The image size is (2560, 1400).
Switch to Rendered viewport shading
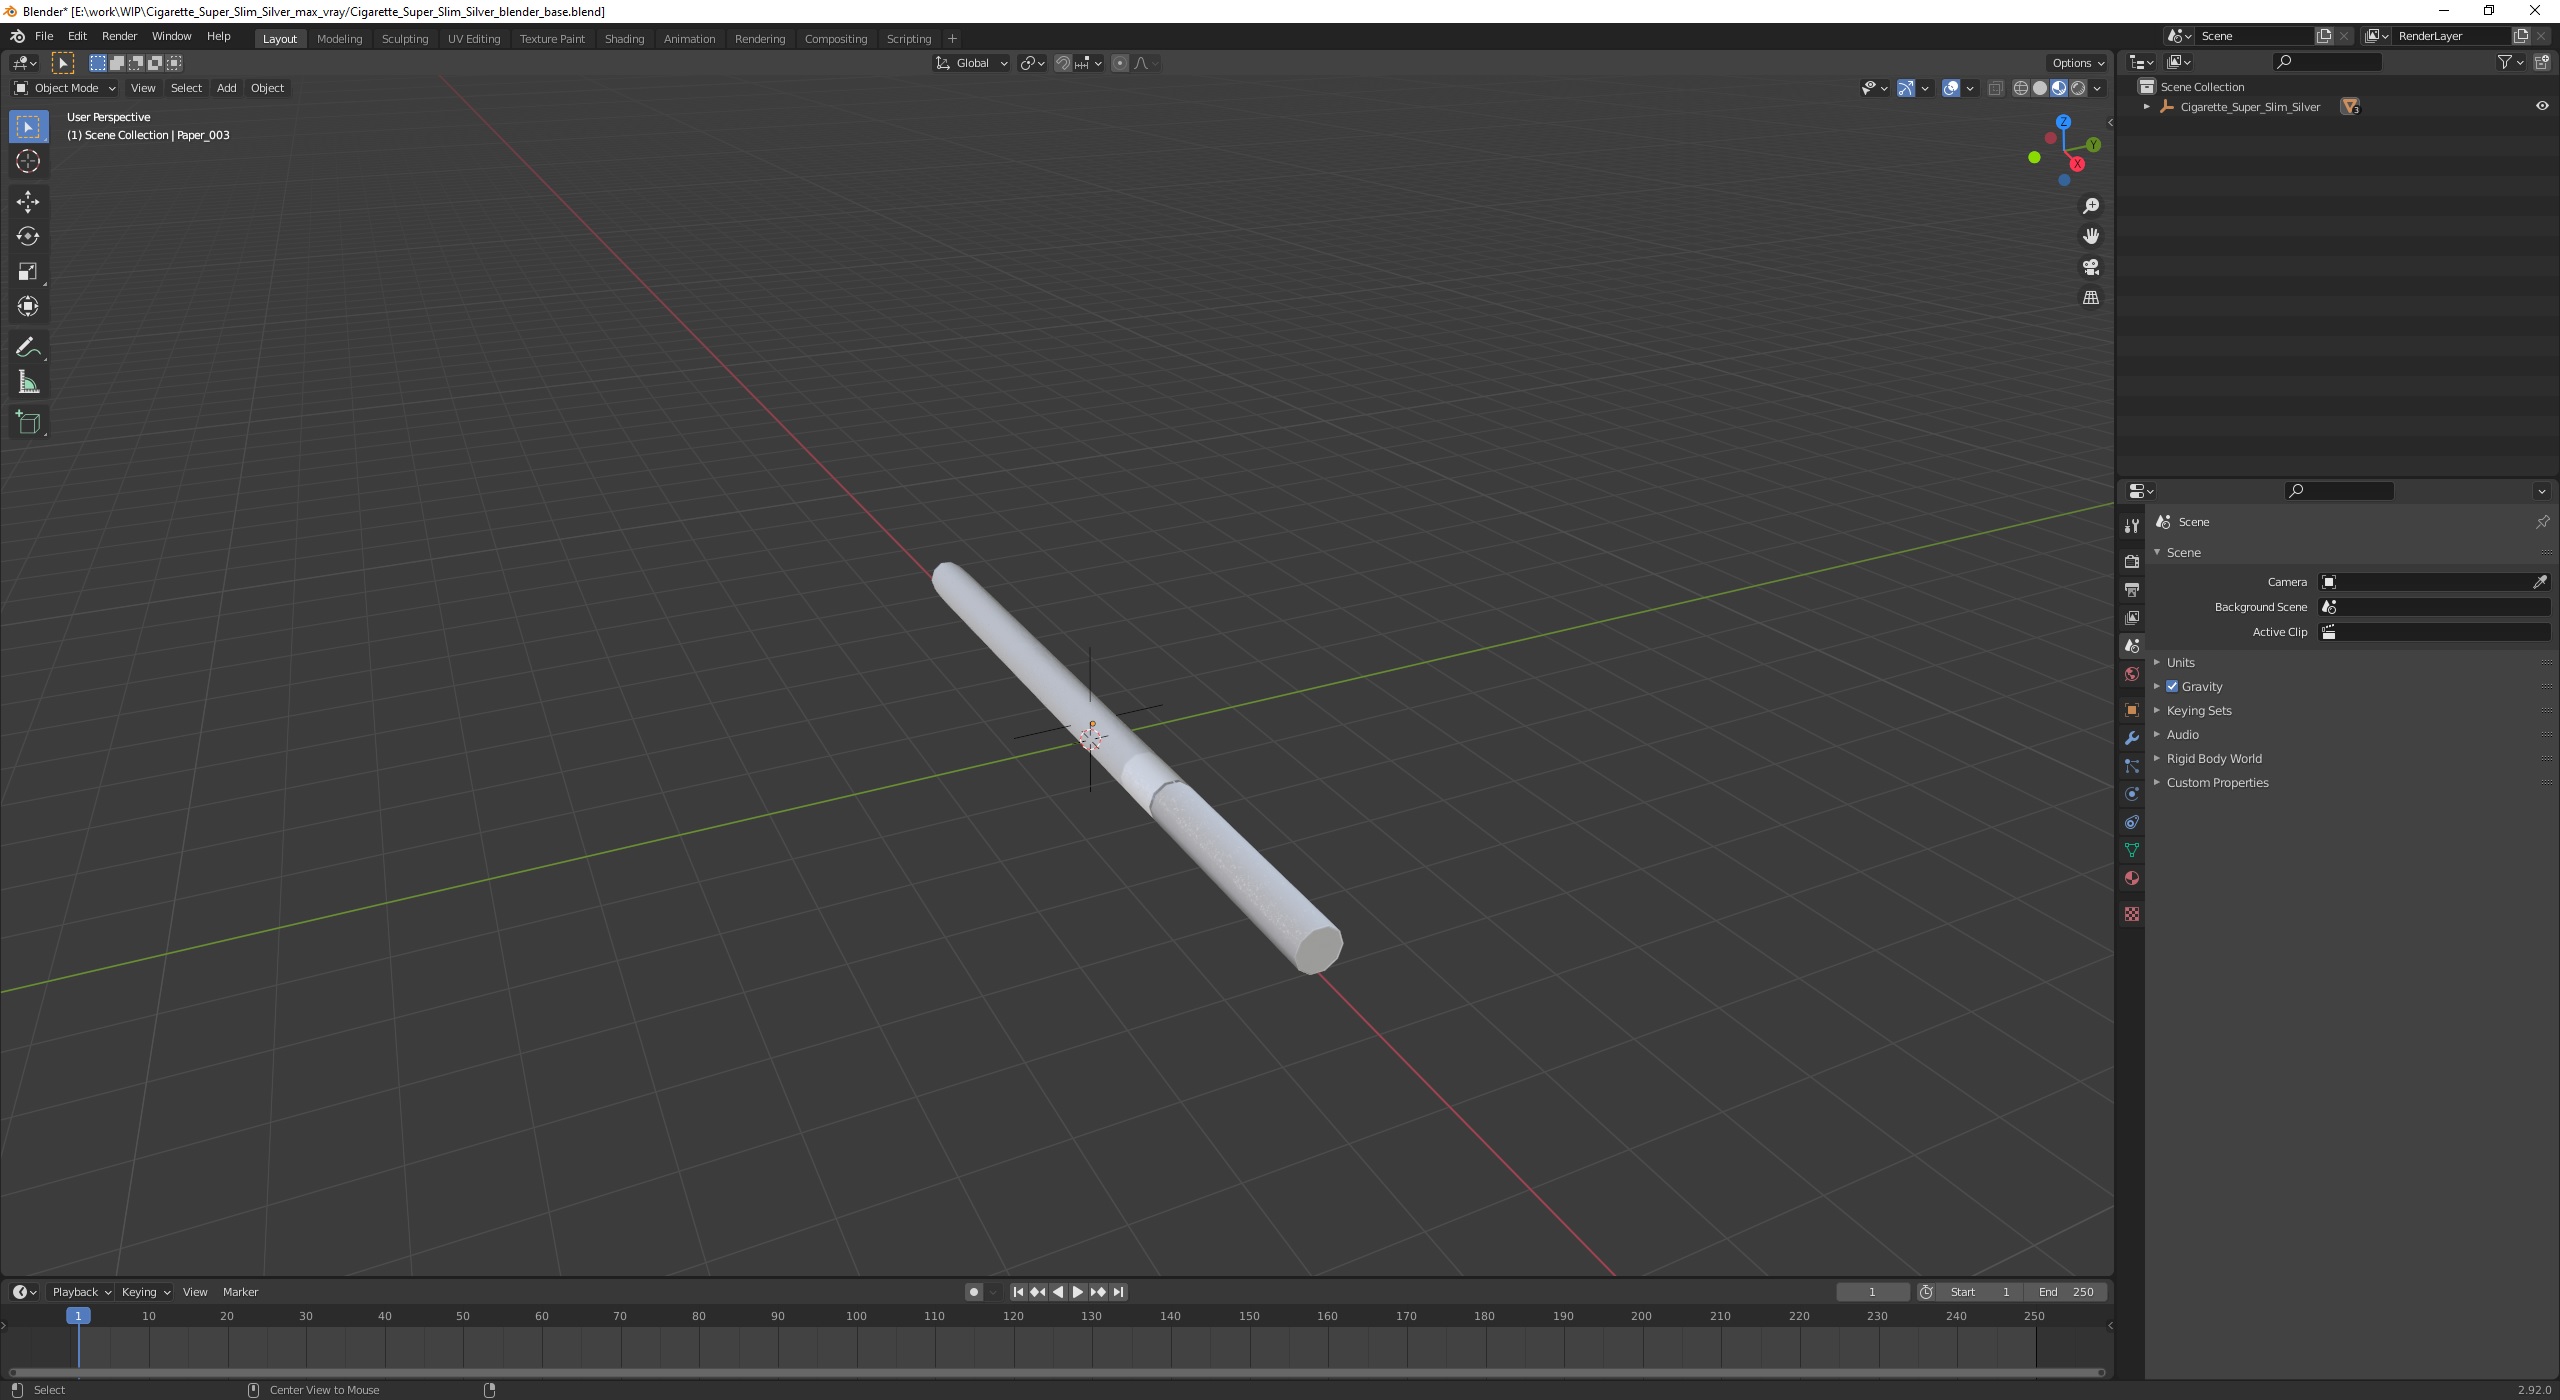coord(2078,88)
